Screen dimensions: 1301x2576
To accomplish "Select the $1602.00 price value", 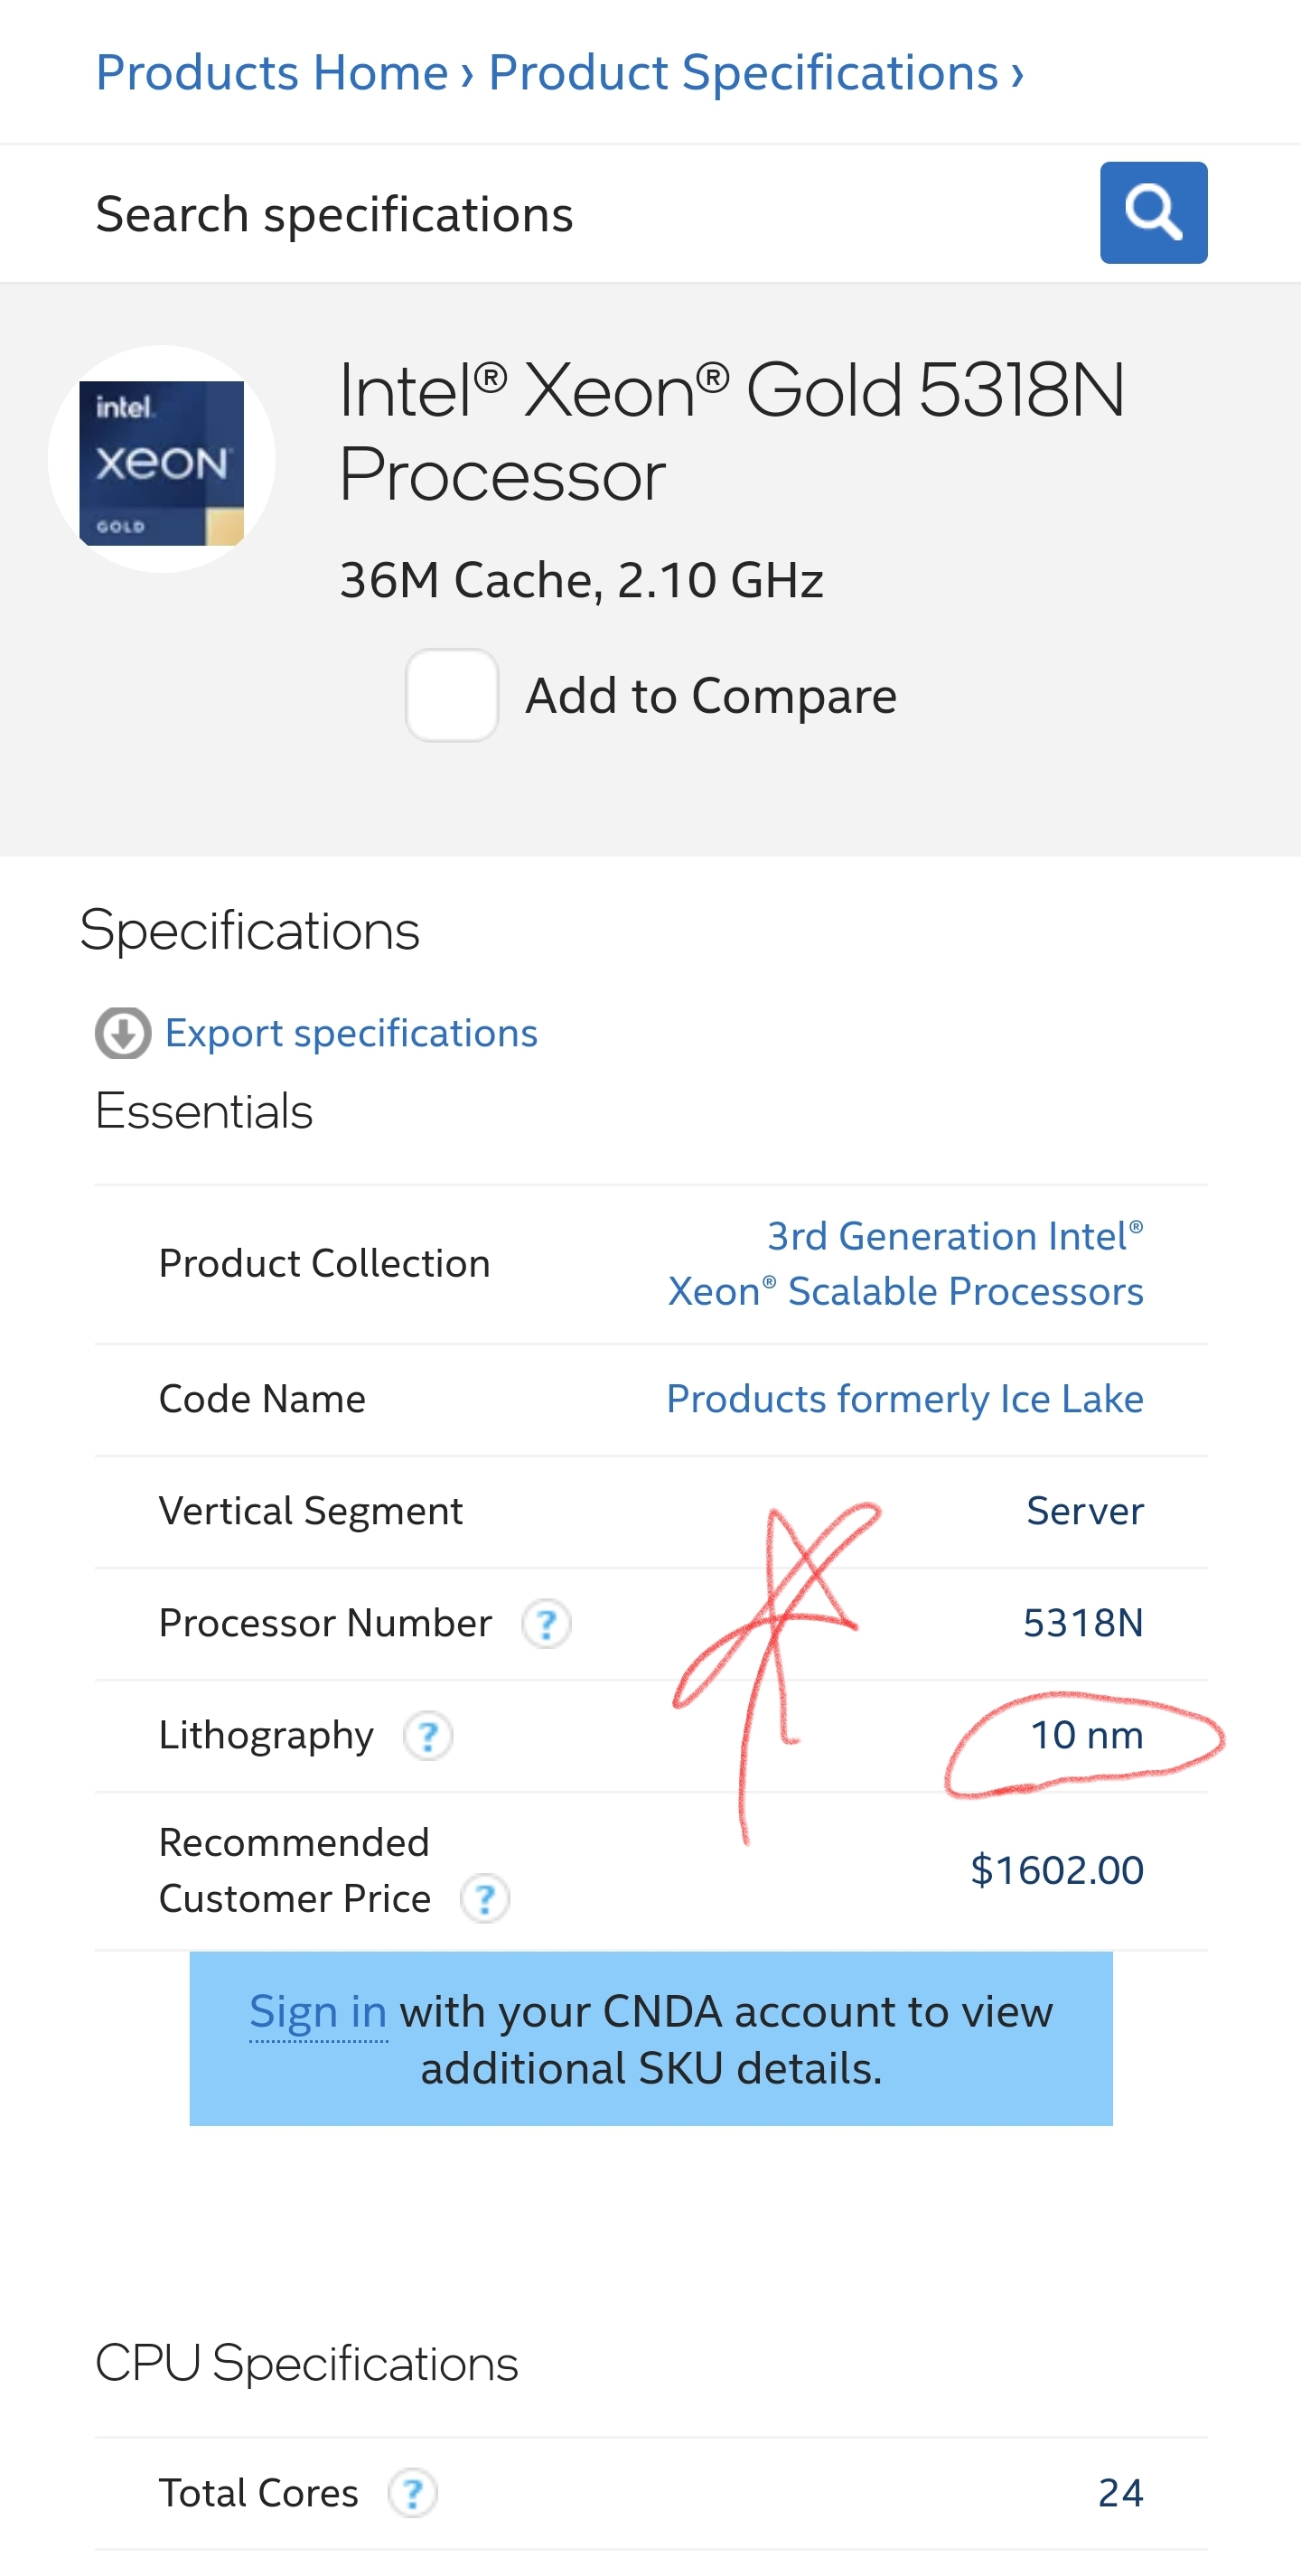I will click(x=1057, y=1871).
